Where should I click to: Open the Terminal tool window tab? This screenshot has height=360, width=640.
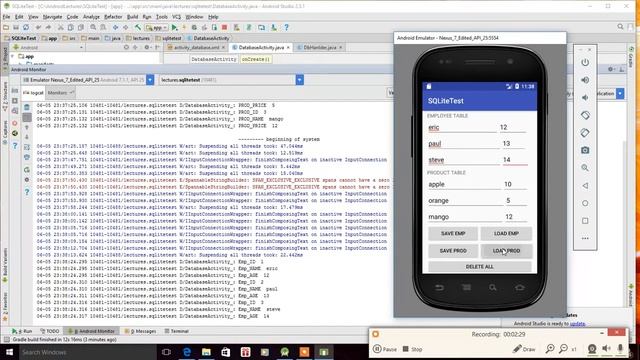[176, 331]
